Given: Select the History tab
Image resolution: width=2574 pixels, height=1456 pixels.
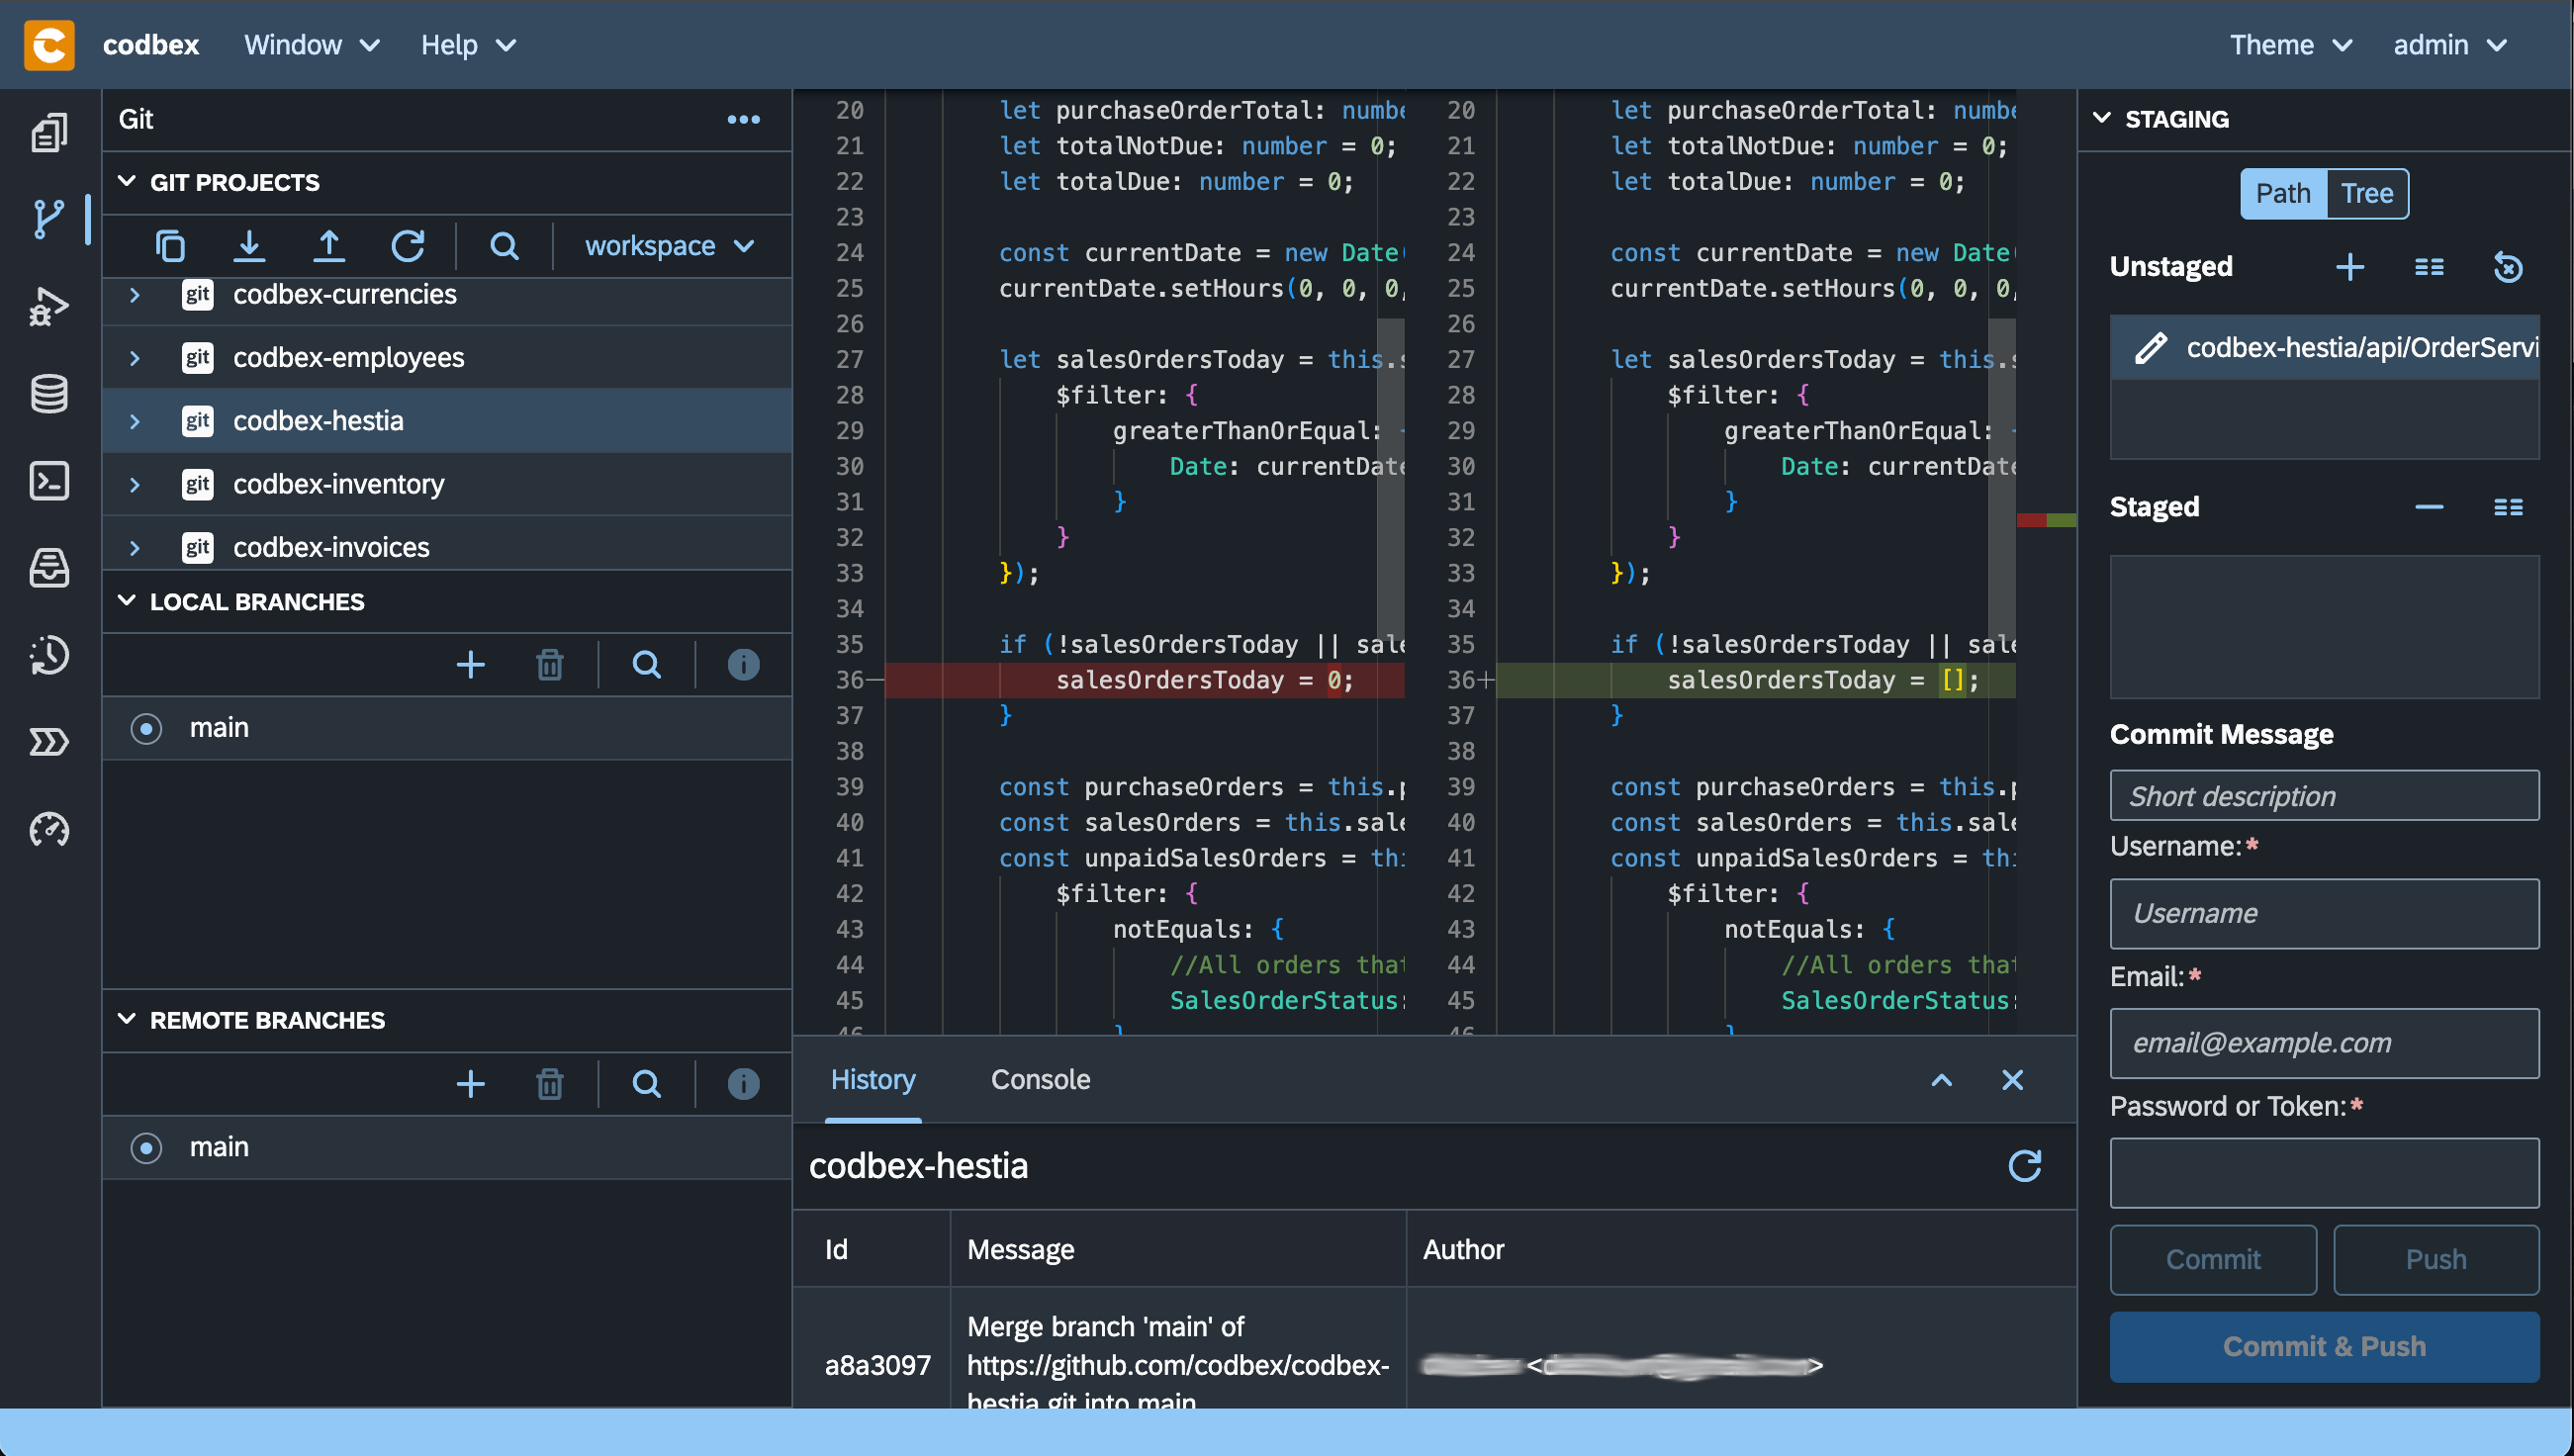Looking at the screenshot, I should point(873,1079).
